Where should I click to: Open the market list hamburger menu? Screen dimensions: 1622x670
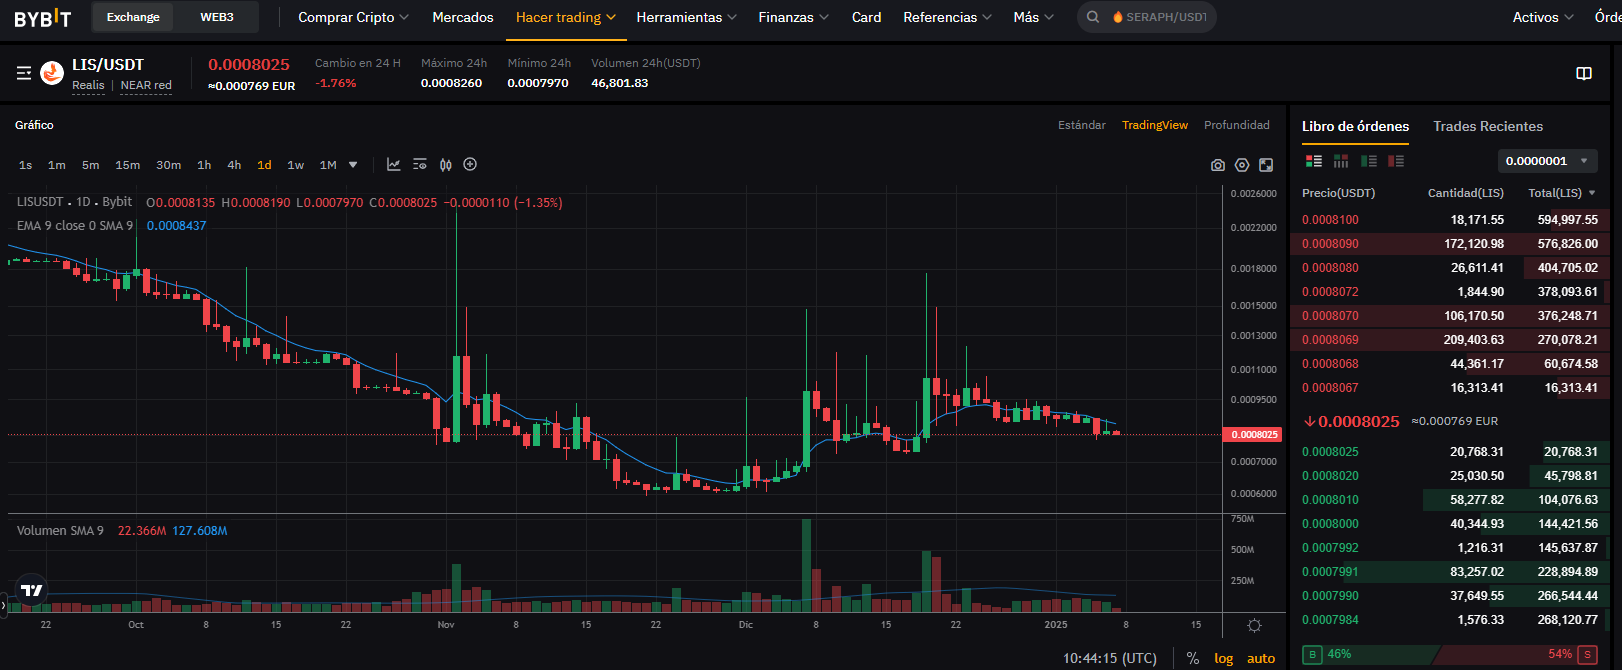coord(24,73)
